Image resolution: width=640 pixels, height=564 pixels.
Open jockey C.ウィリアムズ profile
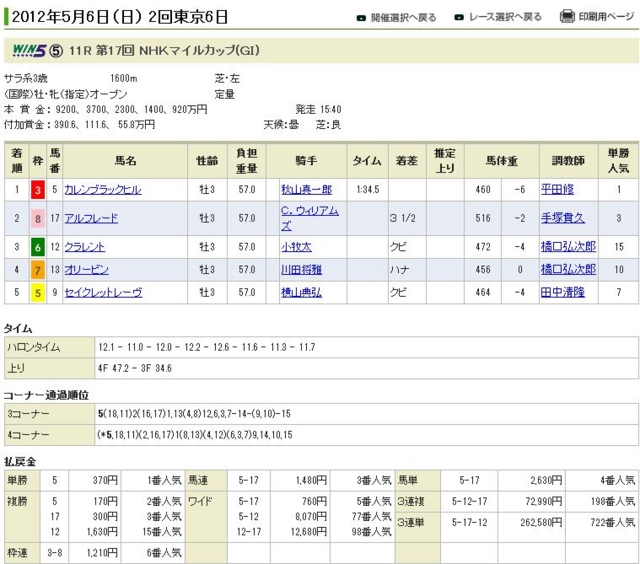pos(310,218)
